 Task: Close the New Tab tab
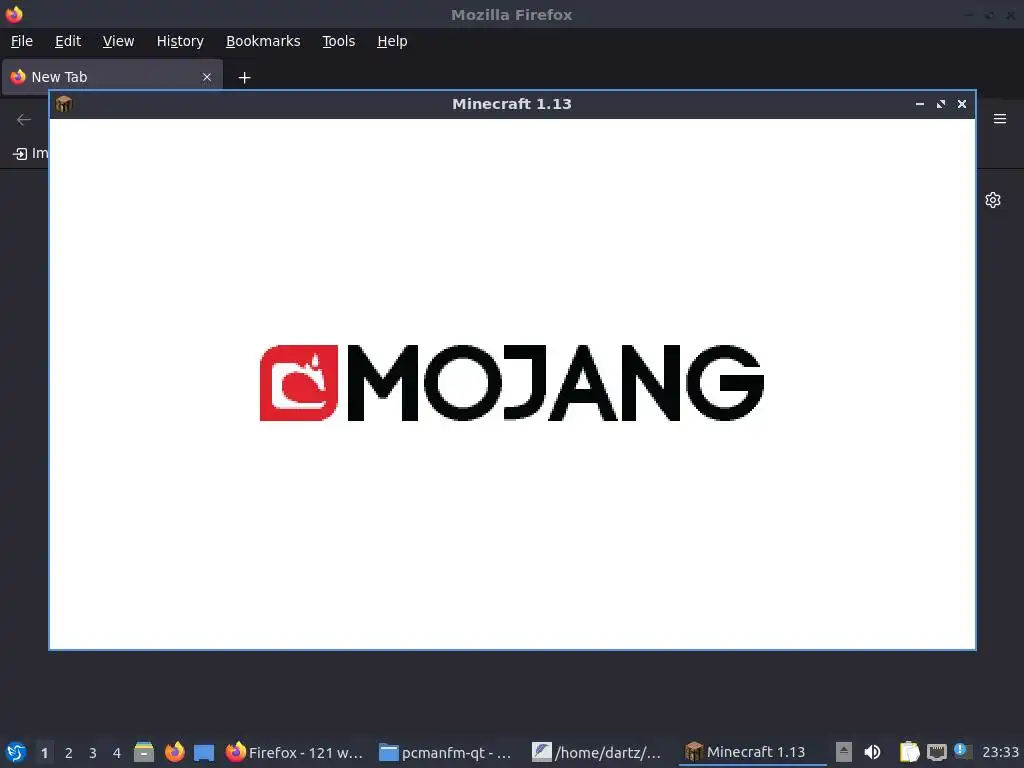point(207,77)
